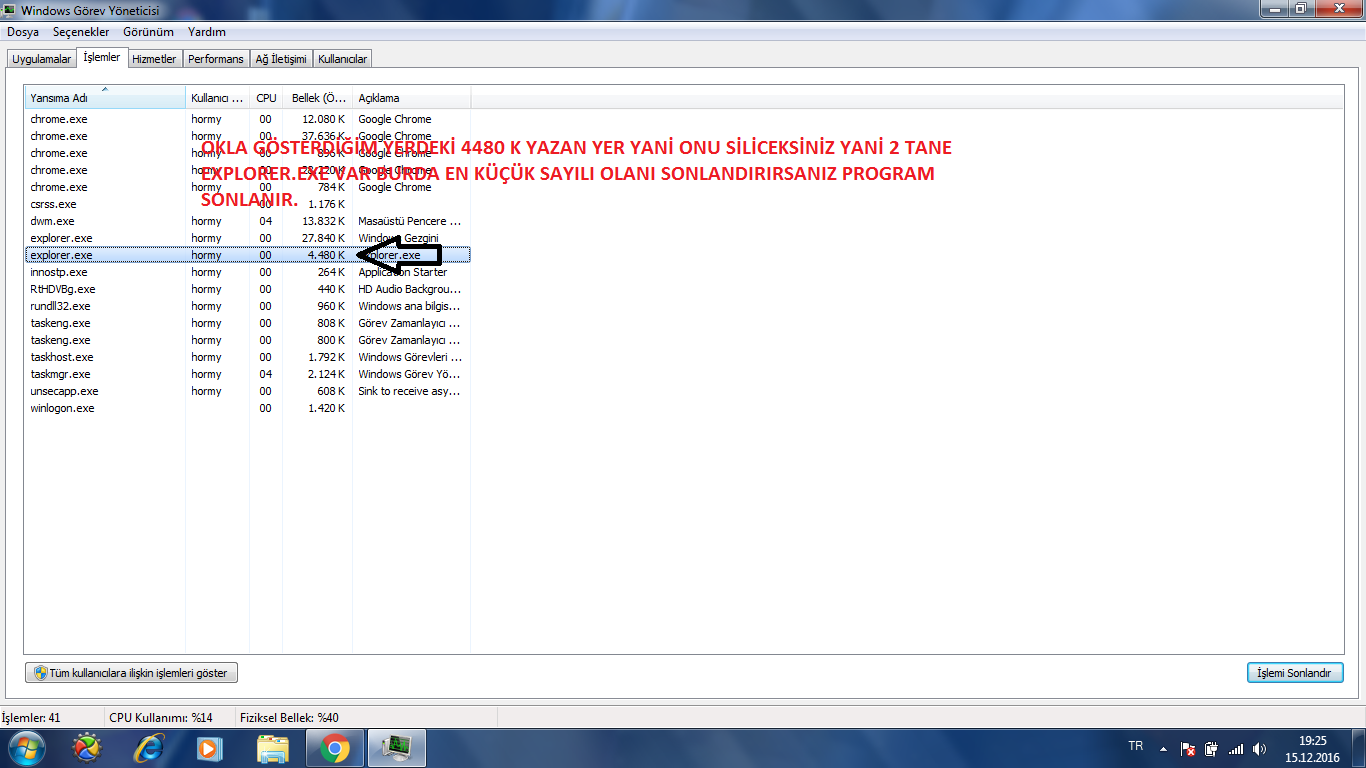Select the taskhost.exe process
This screenshot has height=768, width=1366.
click(x=247, y=357)
